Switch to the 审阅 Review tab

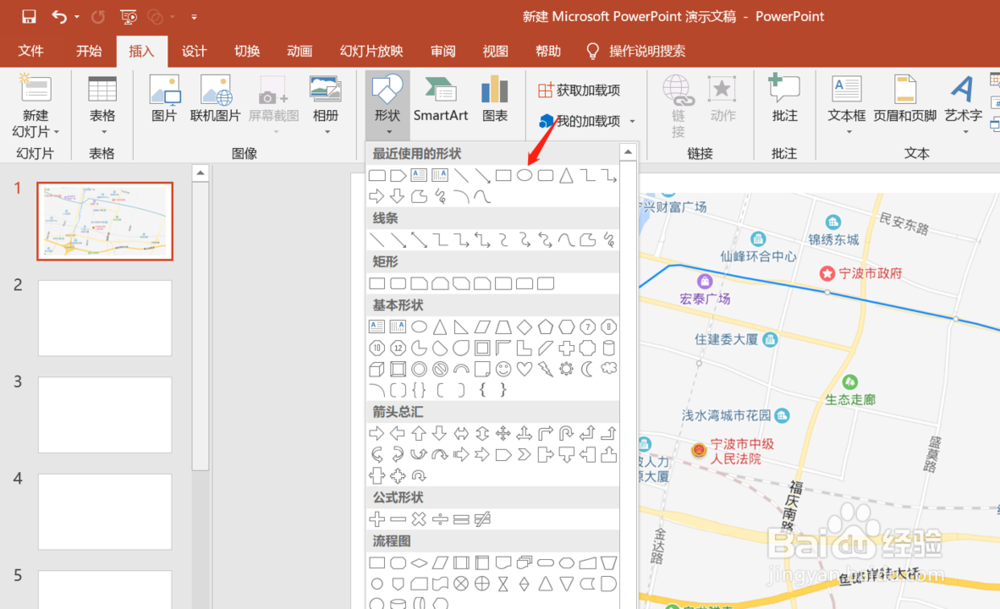pos(443,51)
